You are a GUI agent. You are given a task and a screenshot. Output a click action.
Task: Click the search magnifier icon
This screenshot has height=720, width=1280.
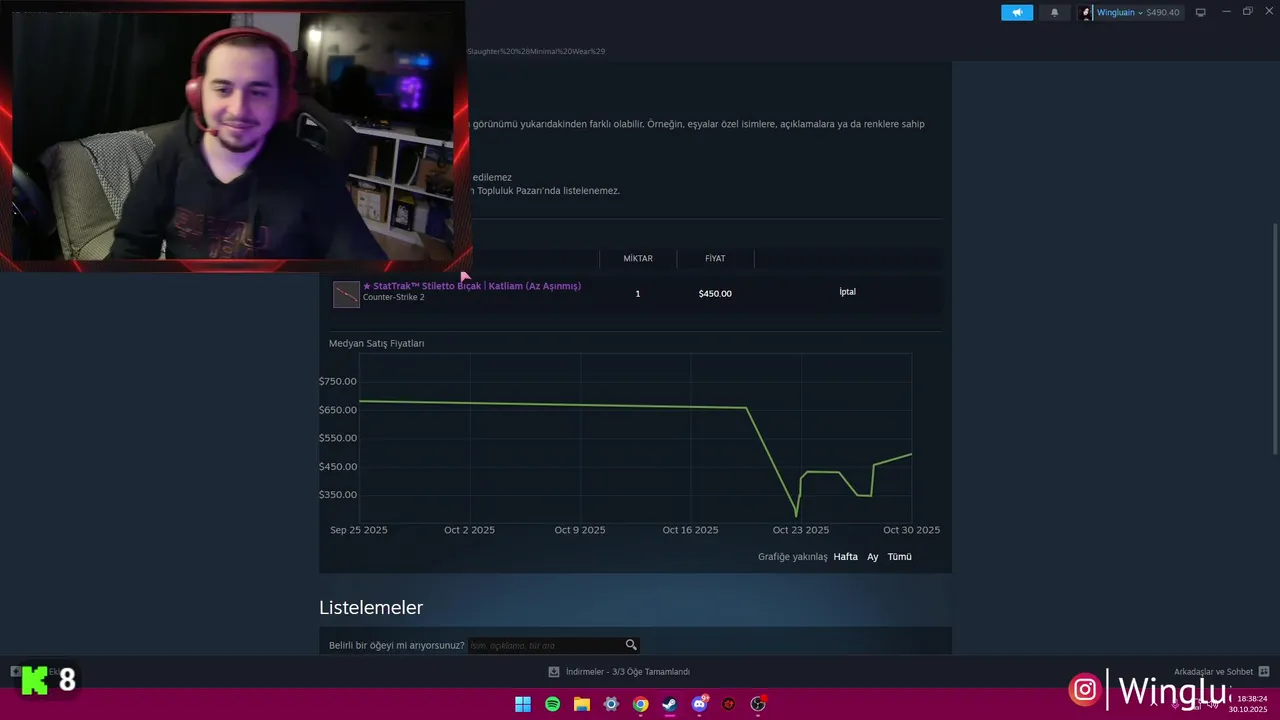pyautogui.click(x=631, y=645)
